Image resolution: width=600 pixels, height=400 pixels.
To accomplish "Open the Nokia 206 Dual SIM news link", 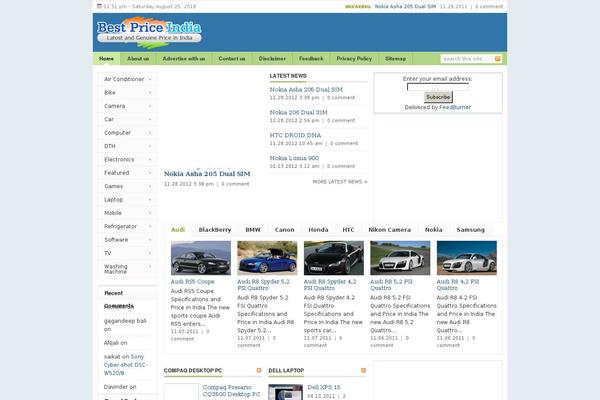I will 298,113.
